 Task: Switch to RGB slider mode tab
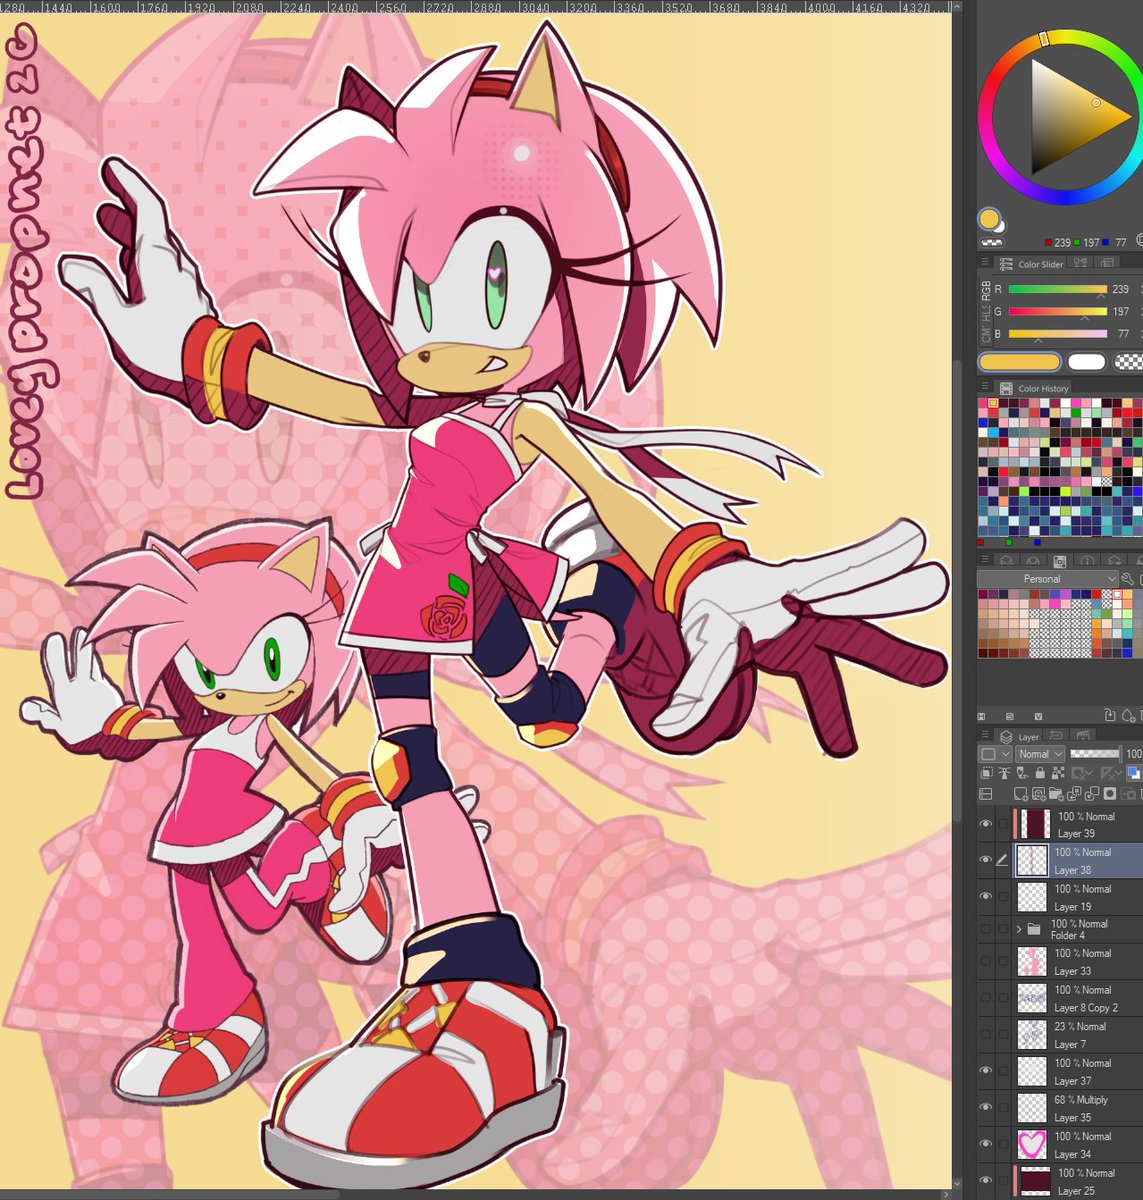point(986,291)
